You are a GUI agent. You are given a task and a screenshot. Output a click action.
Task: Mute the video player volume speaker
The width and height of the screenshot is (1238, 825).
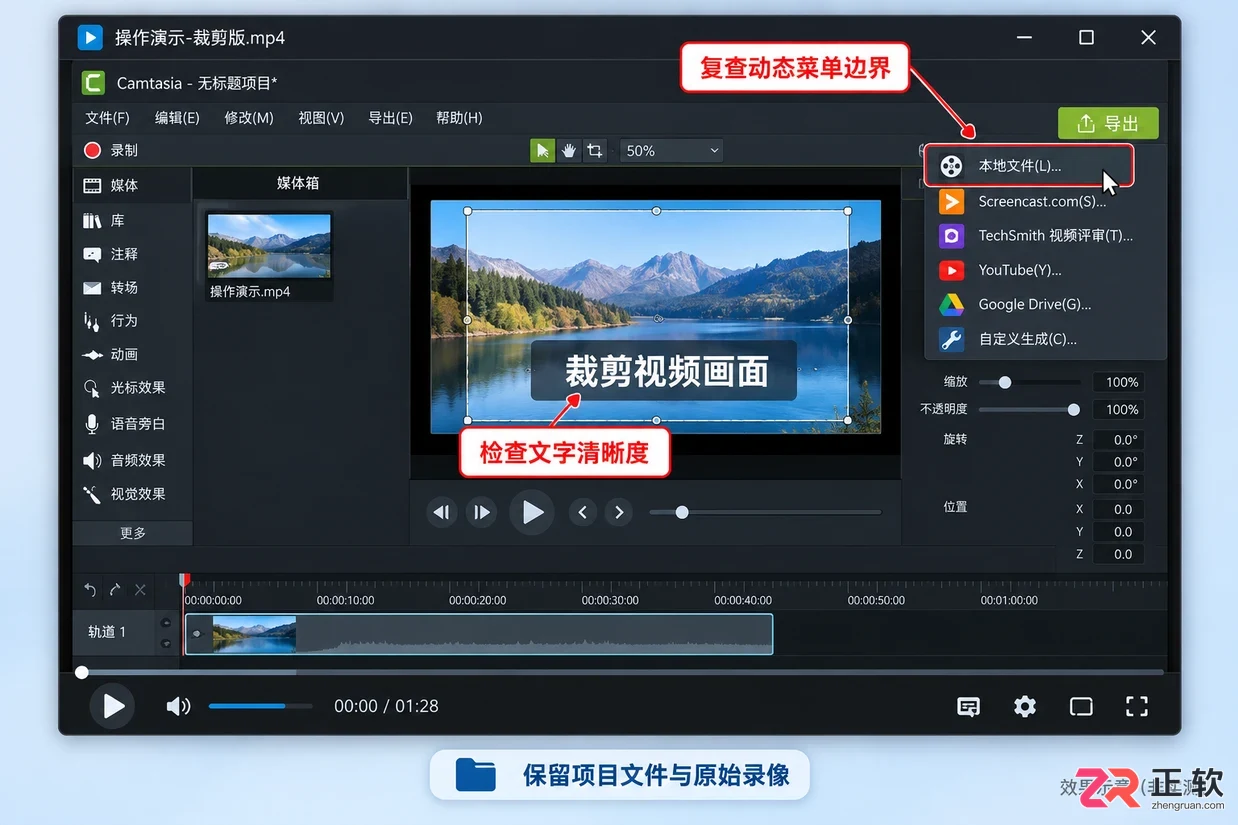[178, 707]
